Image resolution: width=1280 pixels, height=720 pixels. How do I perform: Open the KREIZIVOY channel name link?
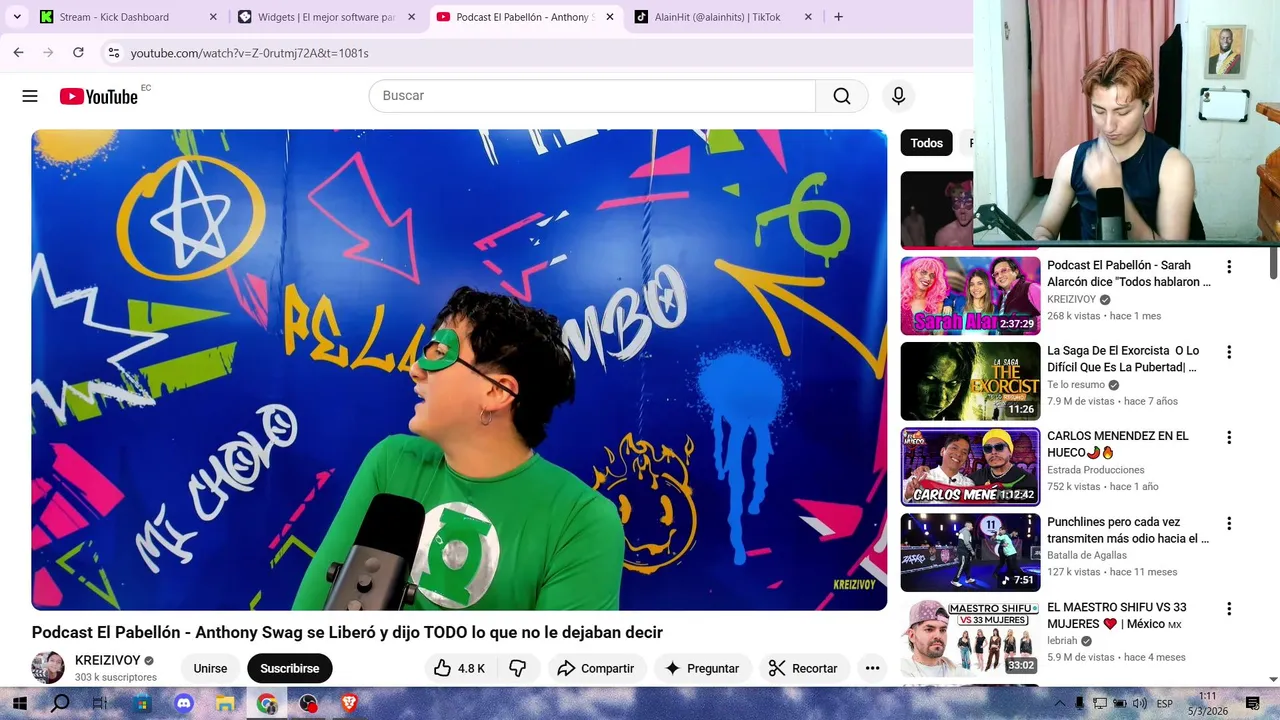click(x=107, y=660)
